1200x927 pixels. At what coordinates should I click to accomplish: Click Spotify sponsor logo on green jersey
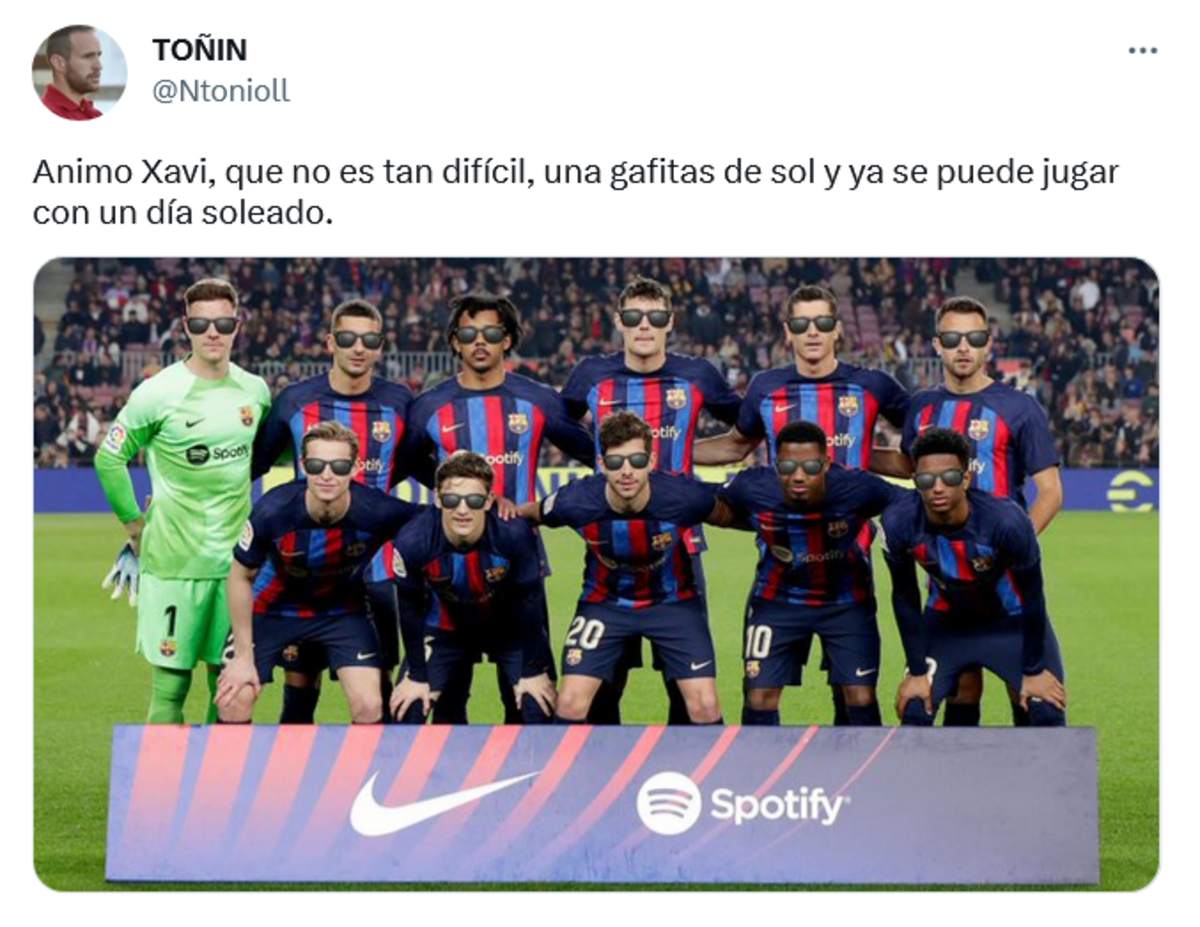coord(217,453)
